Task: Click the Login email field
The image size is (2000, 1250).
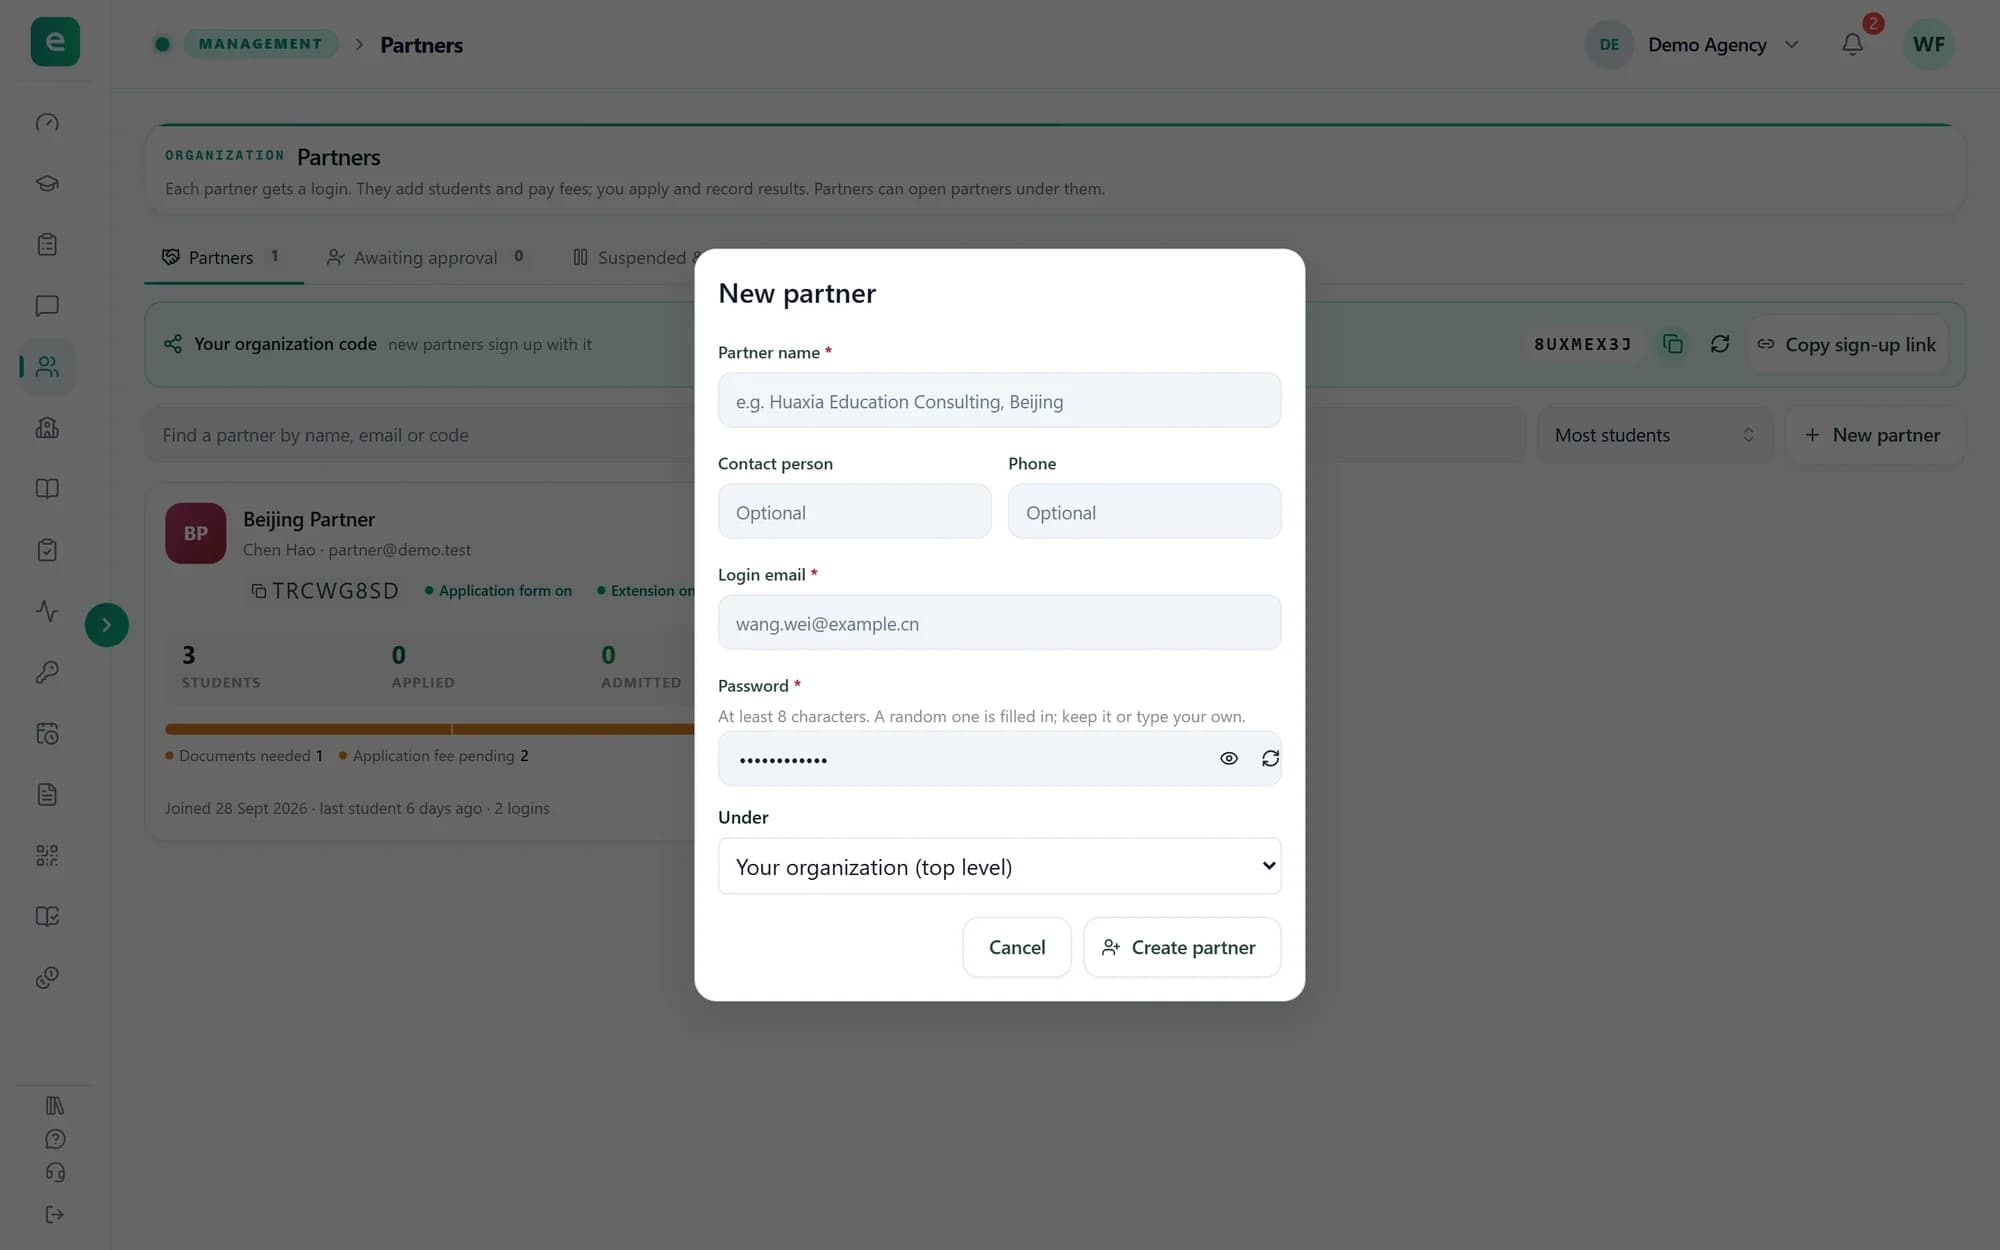Action: tap(999, 622)
